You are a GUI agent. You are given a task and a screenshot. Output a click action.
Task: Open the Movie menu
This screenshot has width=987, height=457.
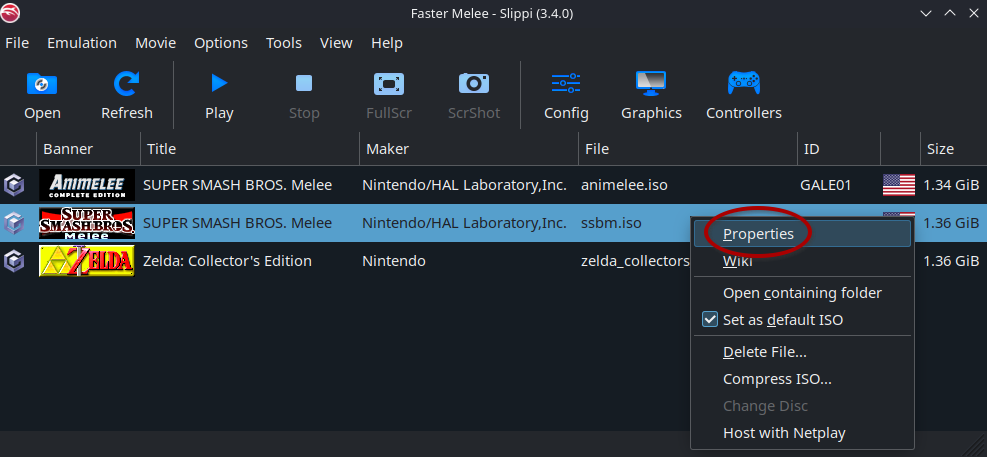[155, 43]
